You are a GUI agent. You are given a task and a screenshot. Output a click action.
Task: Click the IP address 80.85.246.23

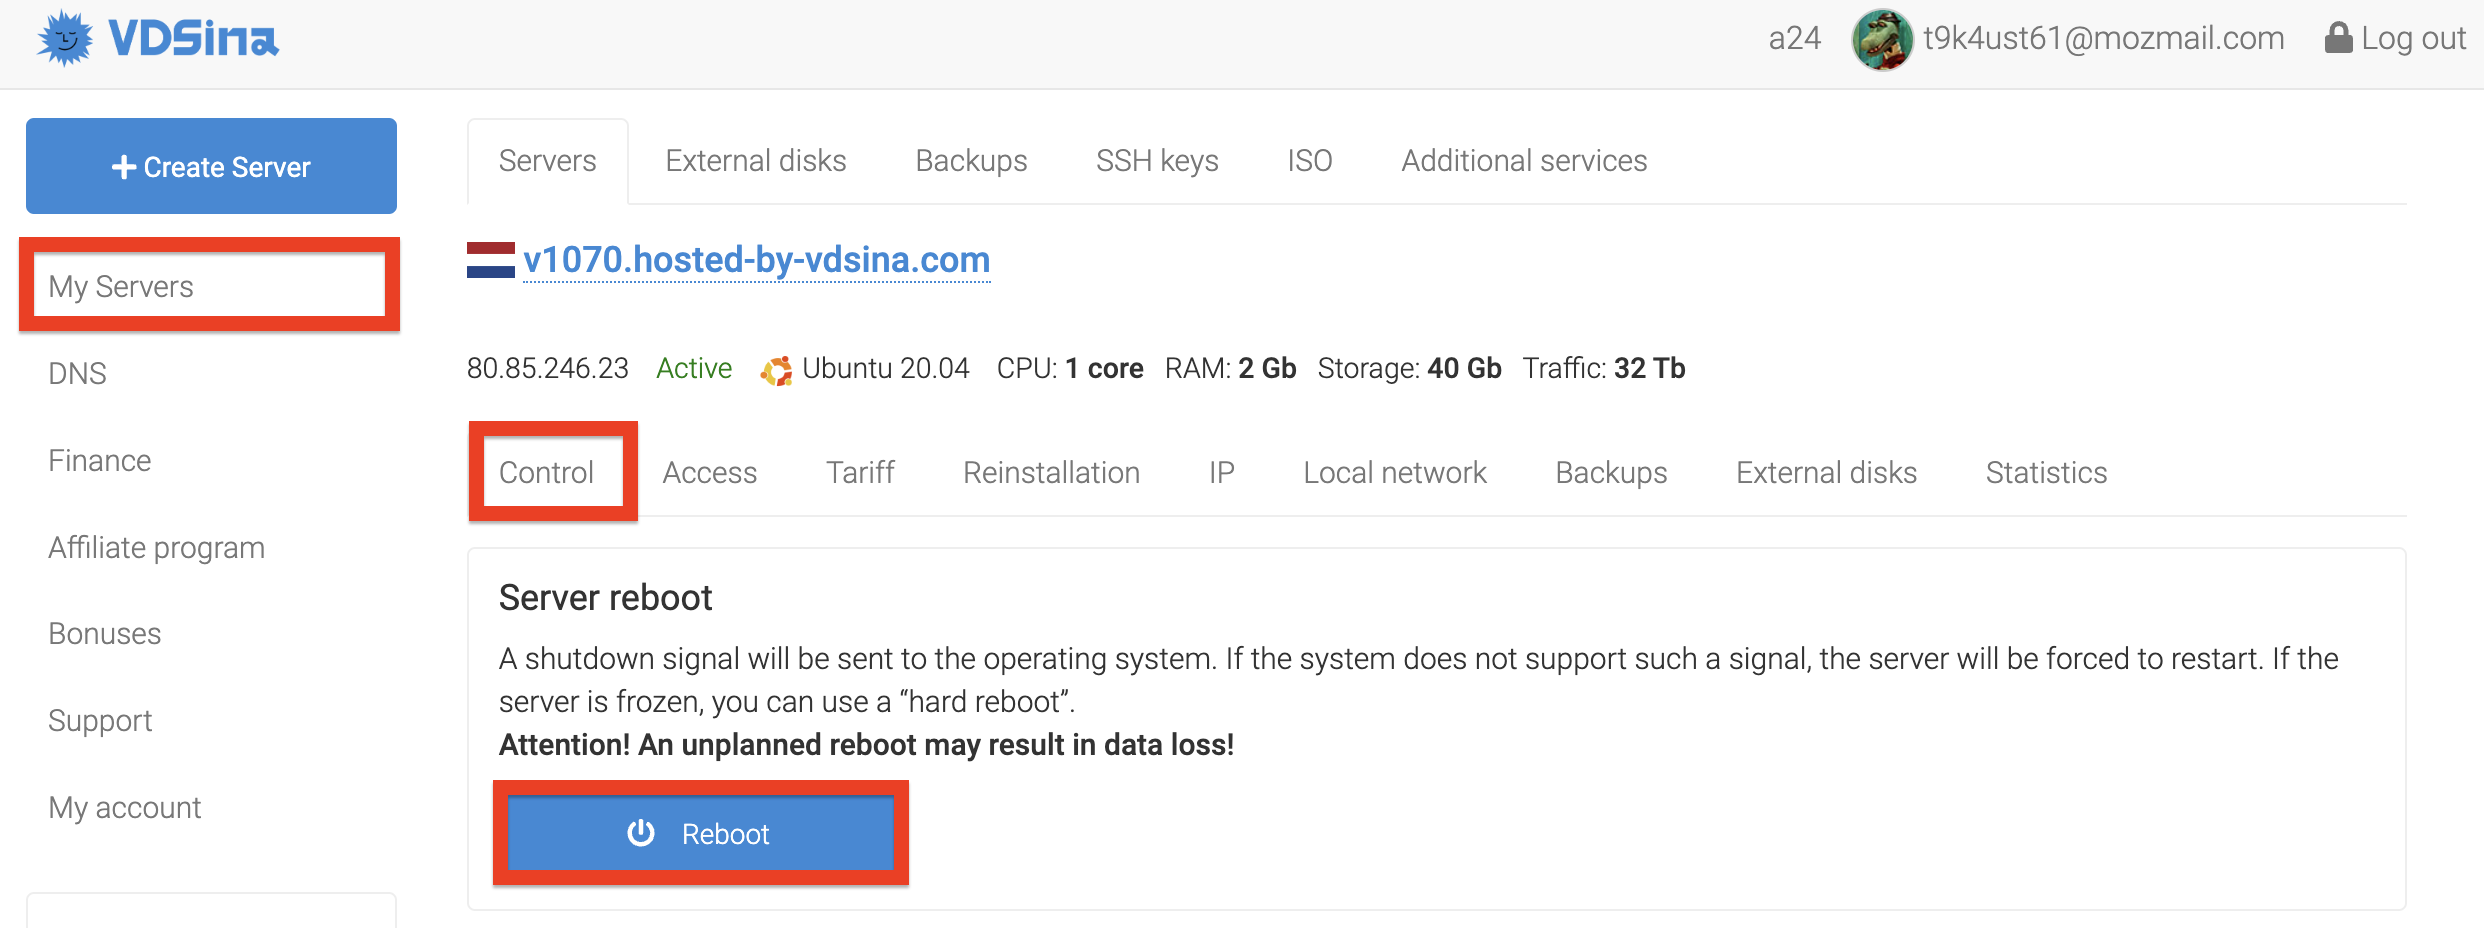[548, 369]
